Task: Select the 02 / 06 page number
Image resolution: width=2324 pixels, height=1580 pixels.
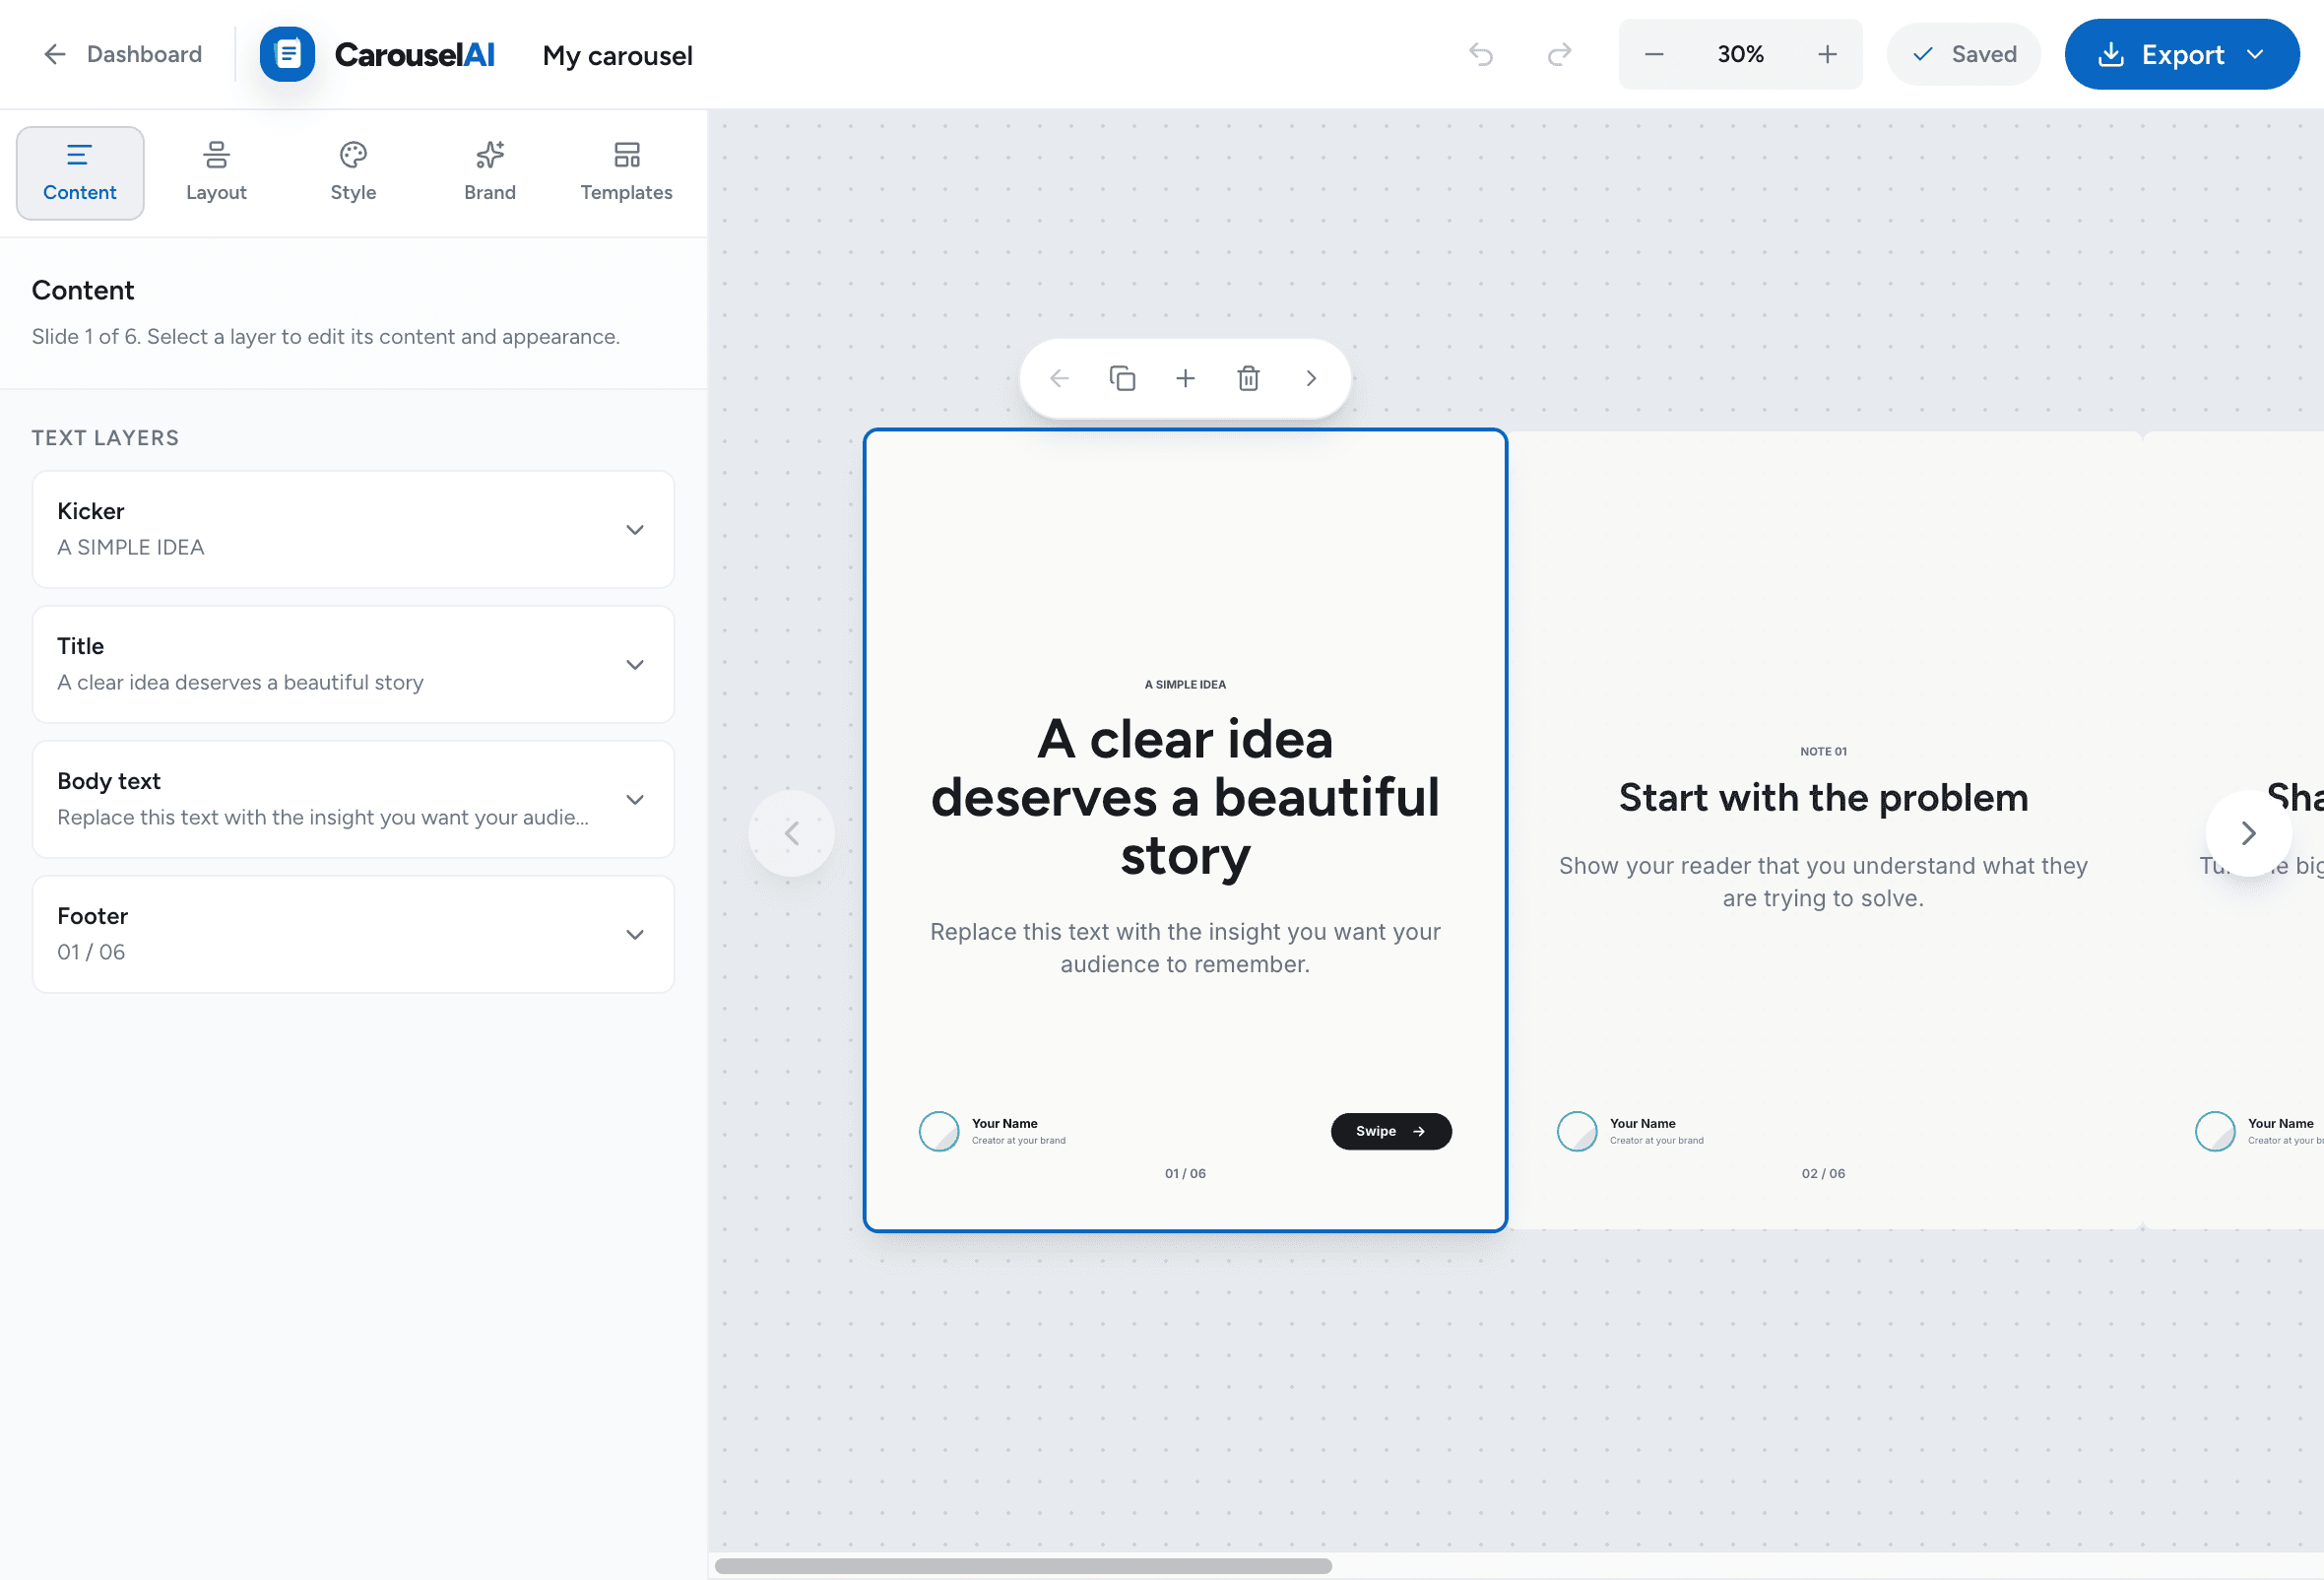Action: click(1823, 1173)
